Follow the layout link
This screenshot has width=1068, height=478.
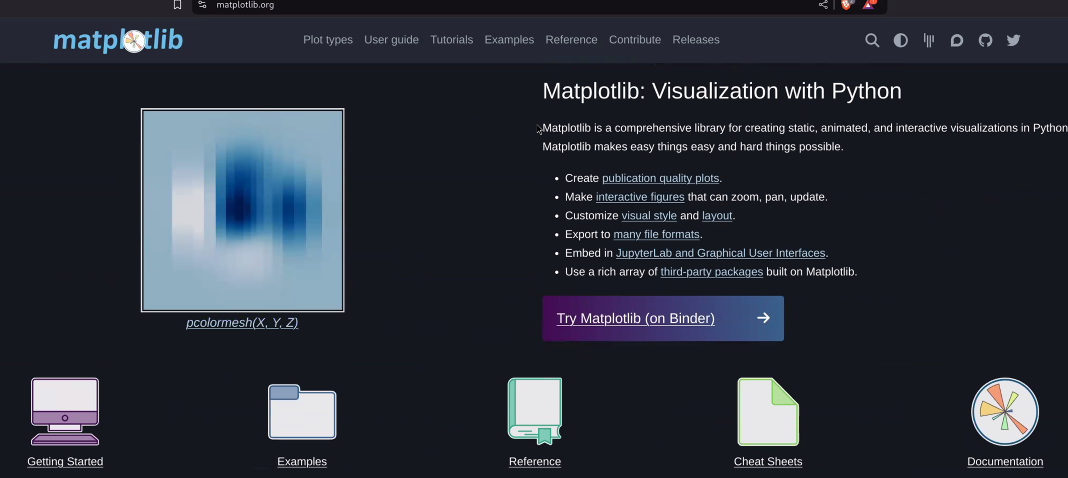717,216
